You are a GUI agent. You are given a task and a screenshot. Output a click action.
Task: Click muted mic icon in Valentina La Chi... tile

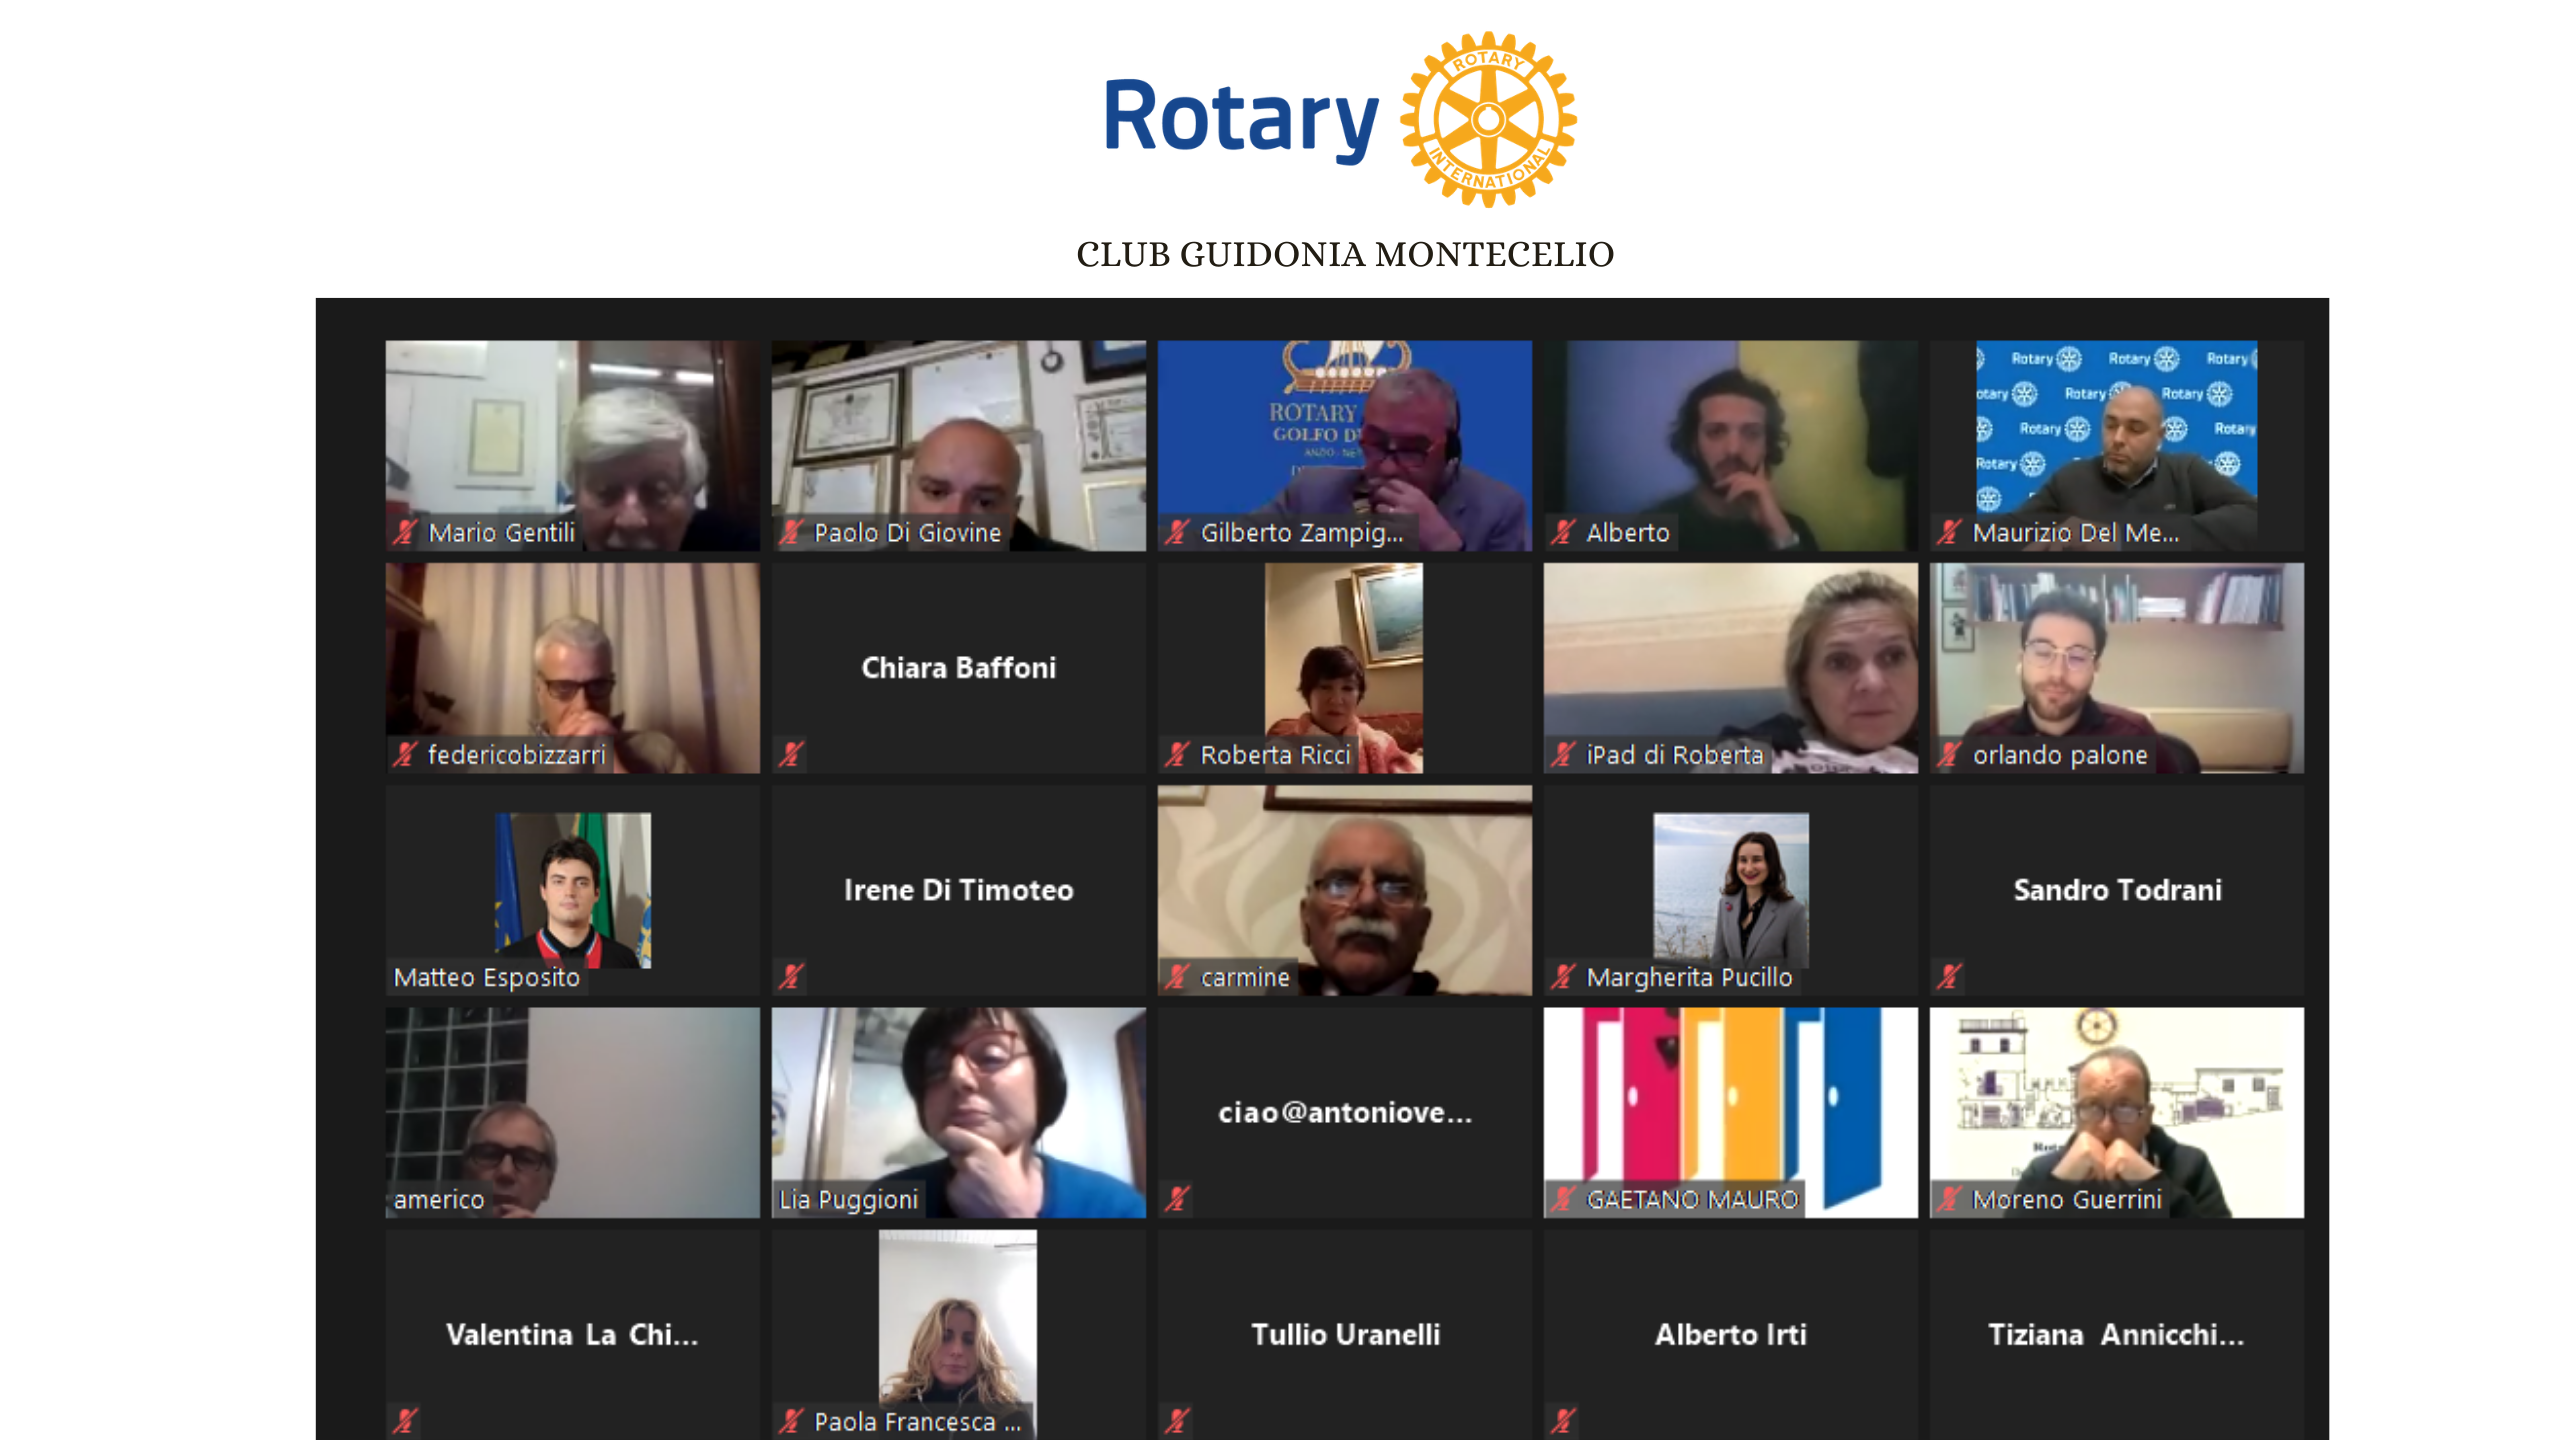tap(404, 1420)
